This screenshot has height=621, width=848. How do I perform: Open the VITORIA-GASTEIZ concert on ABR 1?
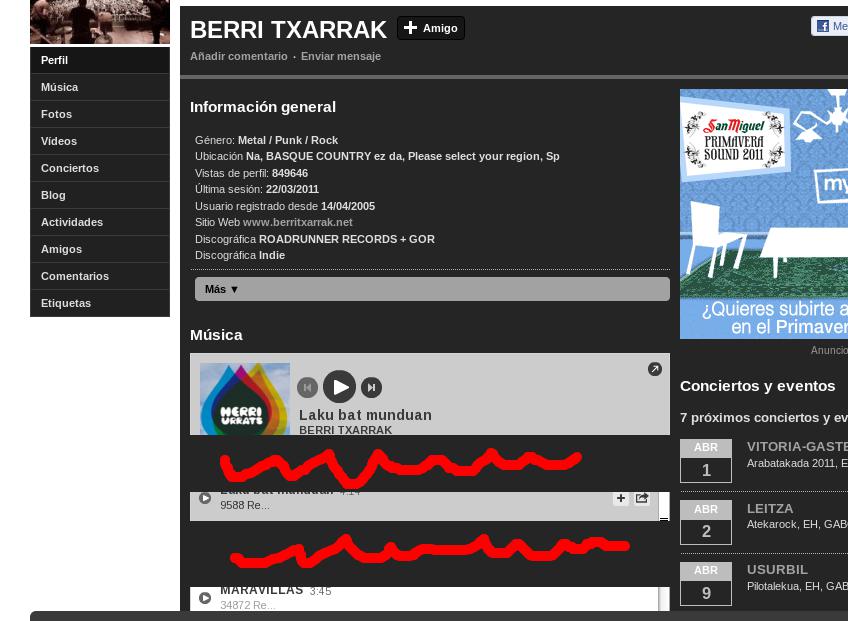click(x=796, y=447)
